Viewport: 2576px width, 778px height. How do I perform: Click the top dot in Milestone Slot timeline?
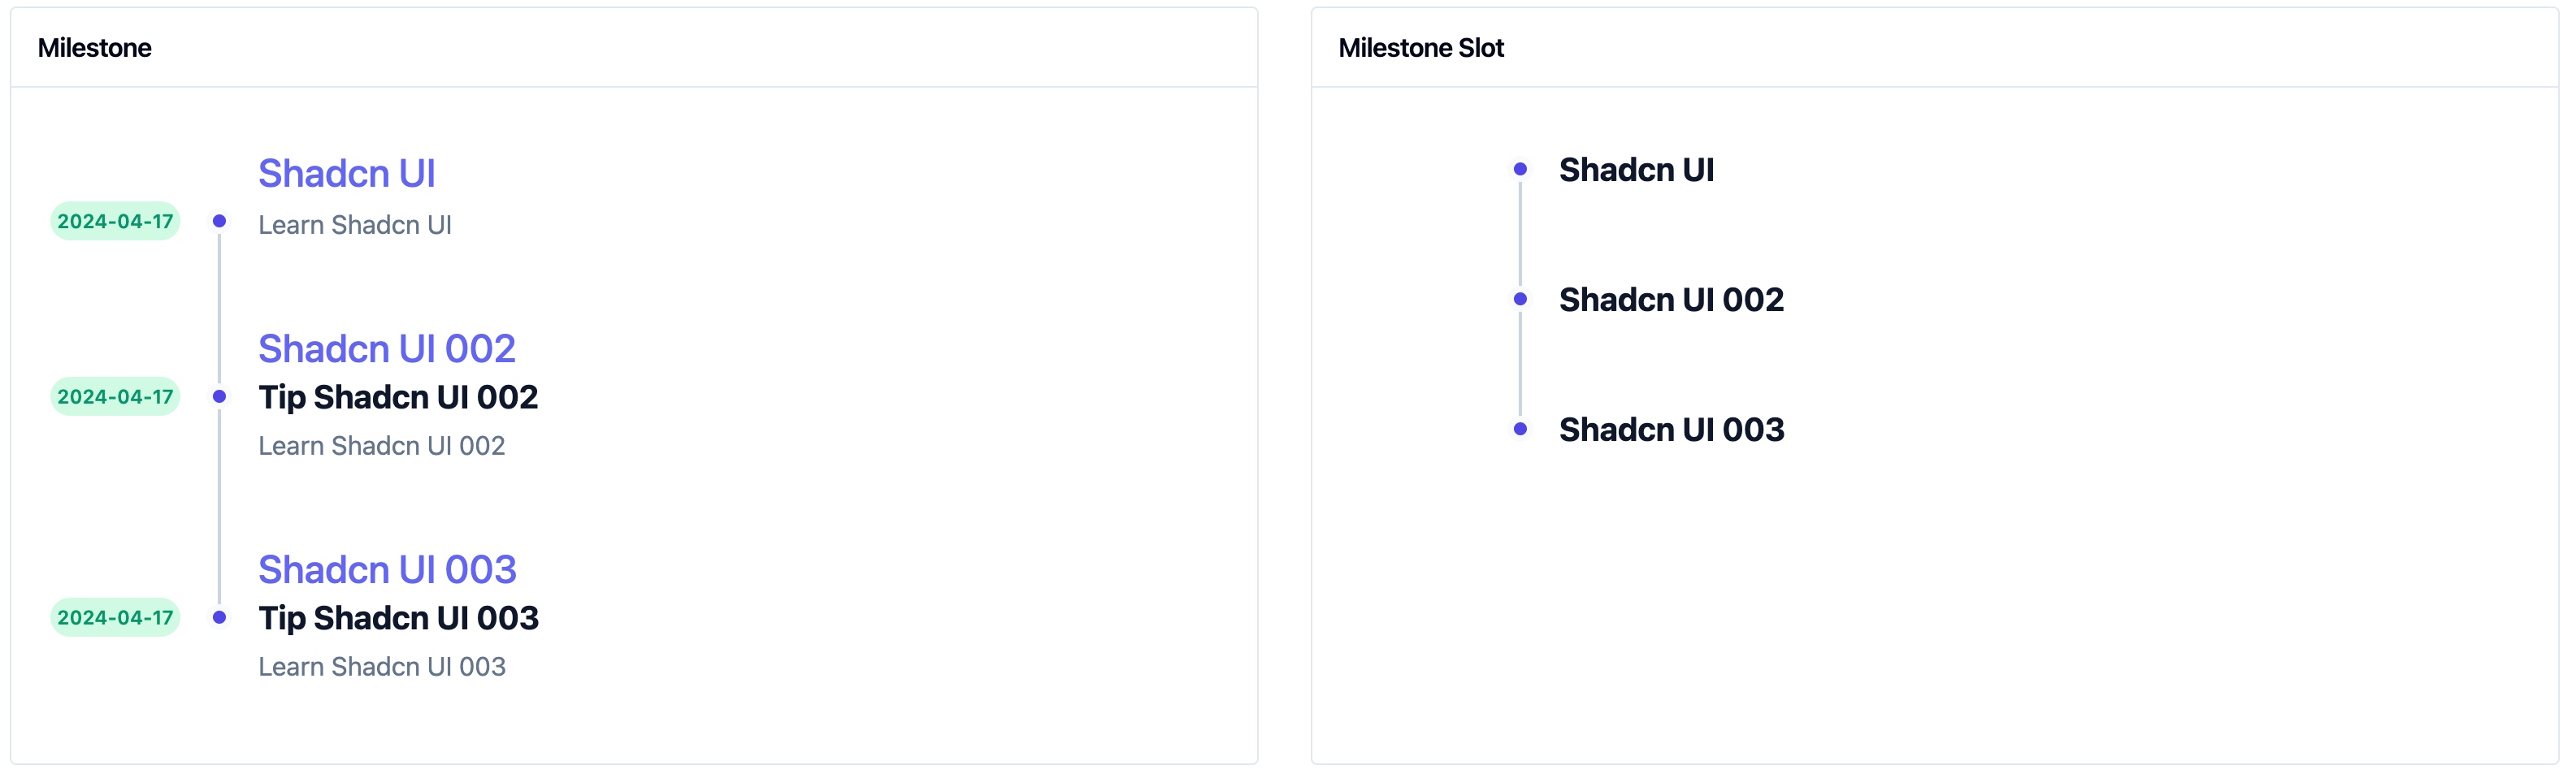1521,169
